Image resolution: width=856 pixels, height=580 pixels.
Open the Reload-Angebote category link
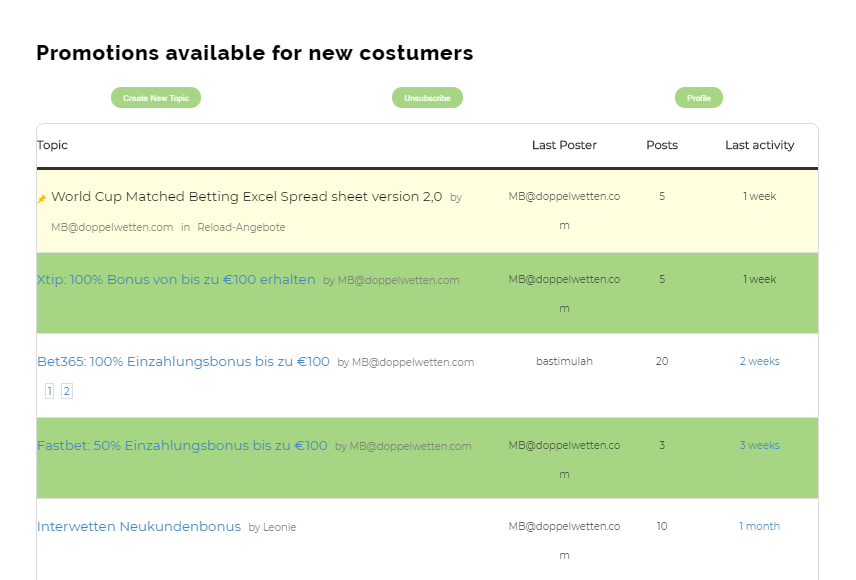click(241, 228)
